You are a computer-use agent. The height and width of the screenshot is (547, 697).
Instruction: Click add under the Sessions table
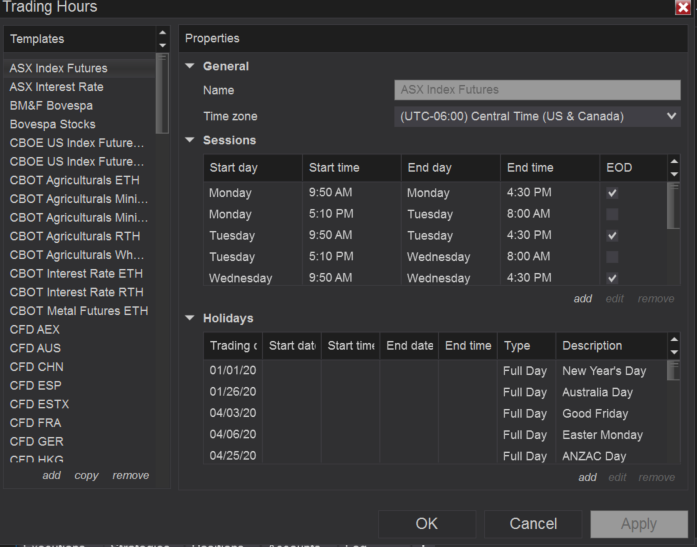point(582,299)
